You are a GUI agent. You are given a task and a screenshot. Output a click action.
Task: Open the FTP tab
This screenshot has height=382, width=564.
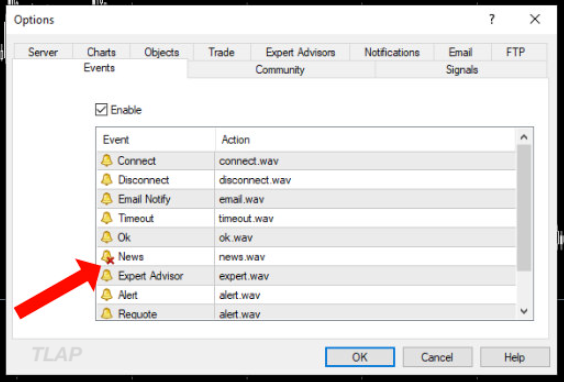tap(515, 52)
